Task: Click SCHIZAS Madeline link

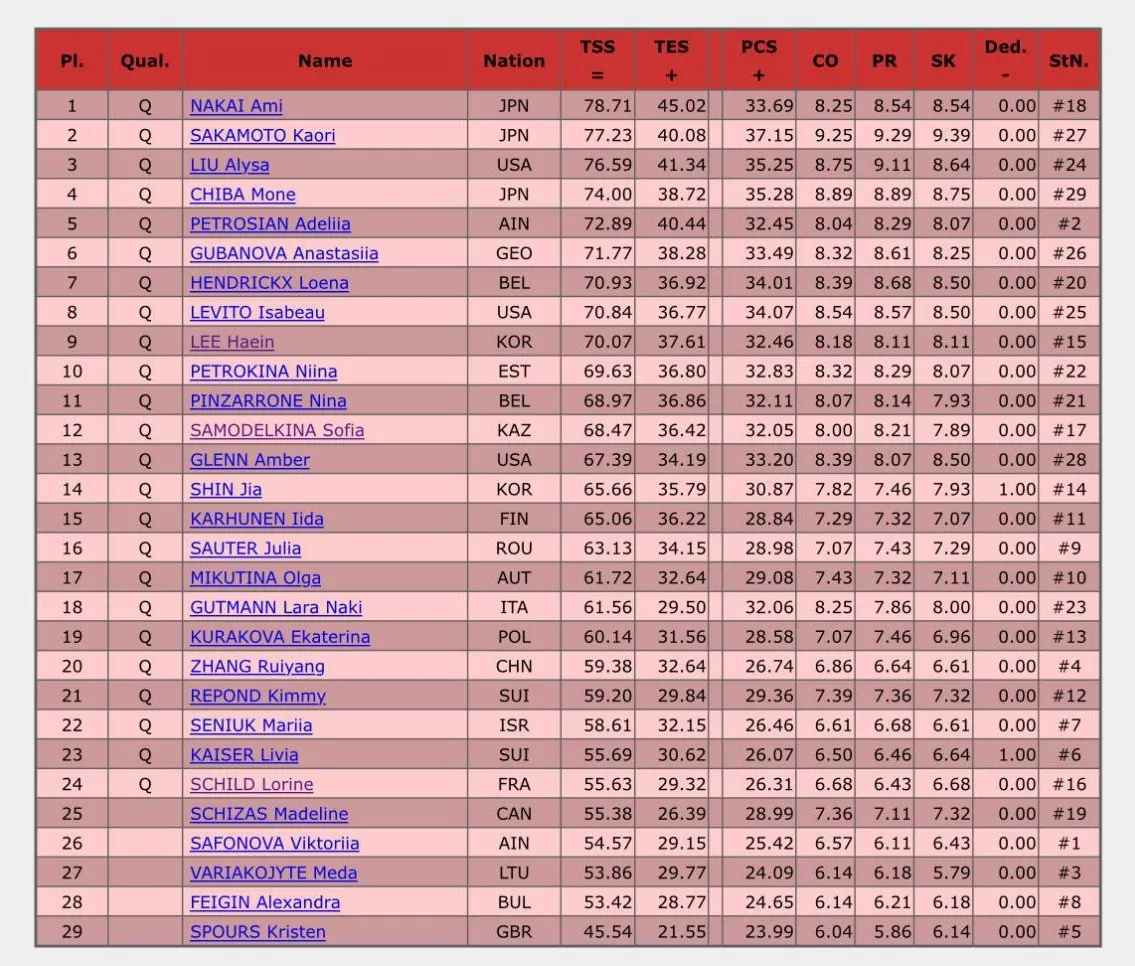Action: pyautogui.click(x=269, y=814)
